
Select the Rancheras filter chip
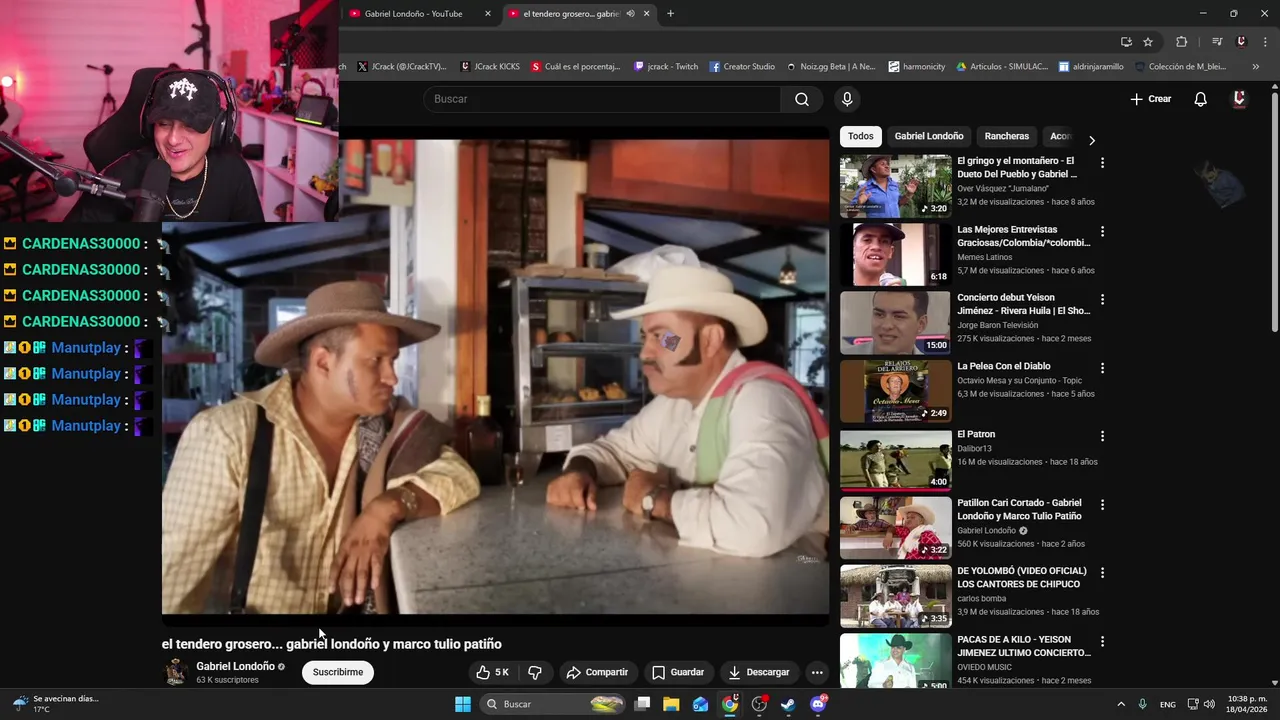click(1006, 136)
